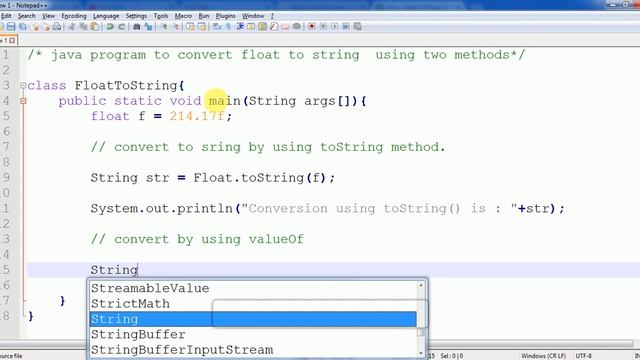Image resolution: width=640 pixels, height=360 pixels.
Task: Toggle the Folder as Workspace icon
Action: [x=284, y=27]
